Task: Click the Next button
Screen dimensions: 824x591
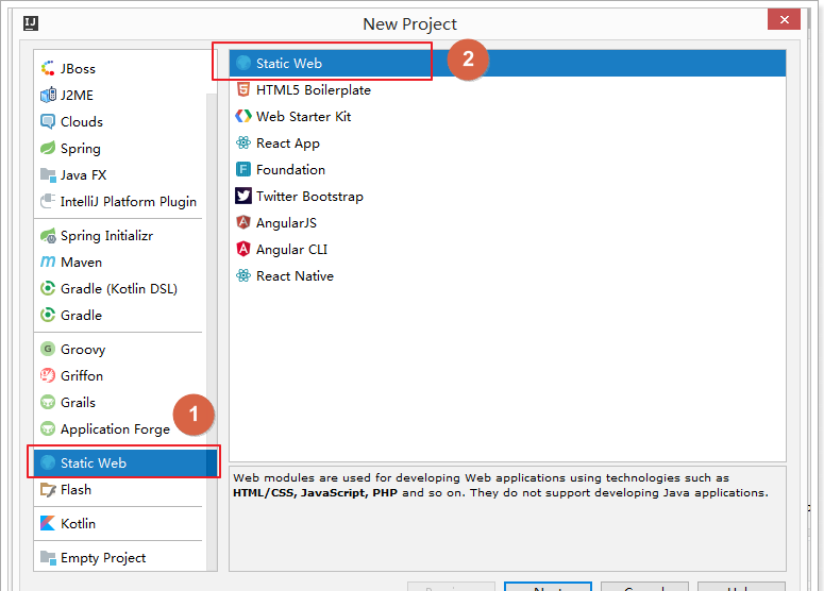Action: (x=548, y=587)
